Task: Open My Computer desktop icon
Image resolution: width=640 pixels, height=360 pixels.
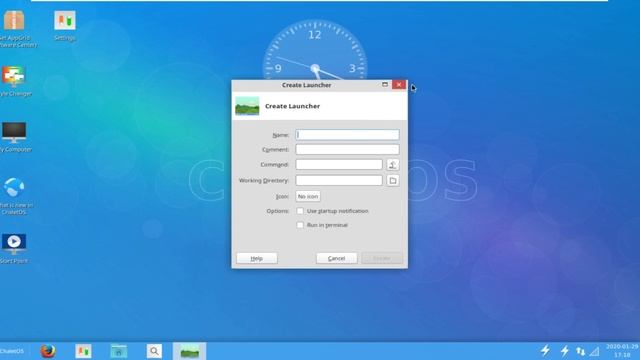Action: [x=15, y=137]
